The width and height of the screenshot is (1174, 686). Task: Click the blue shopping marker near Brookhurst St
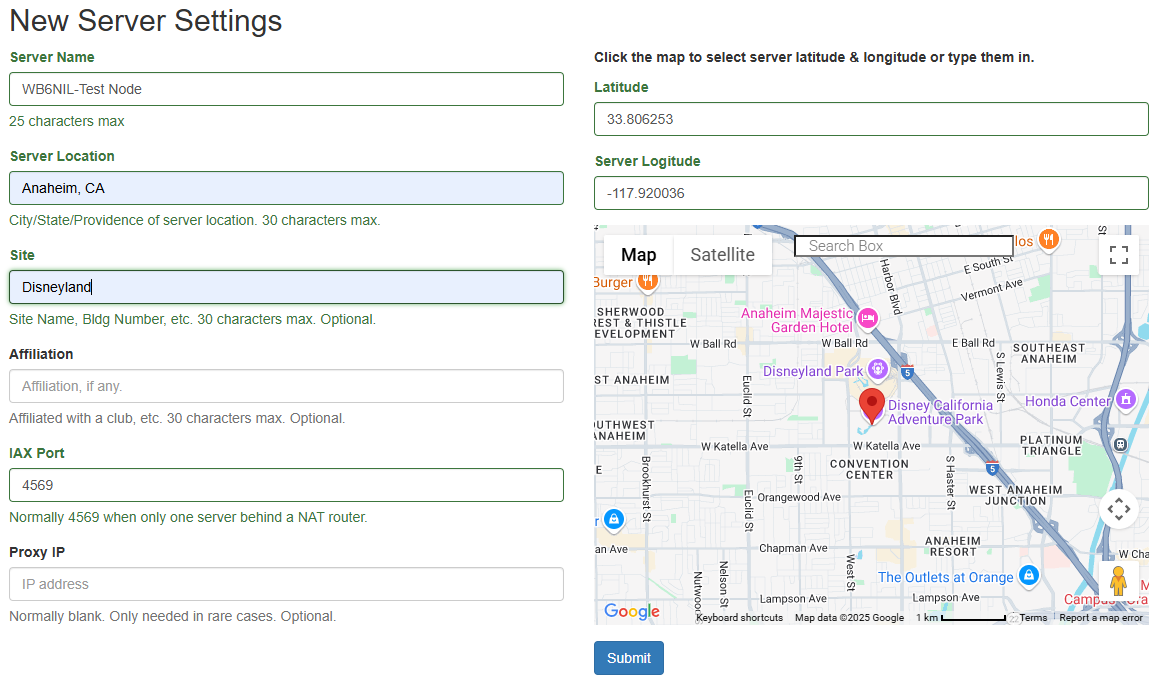click(614, 518)
